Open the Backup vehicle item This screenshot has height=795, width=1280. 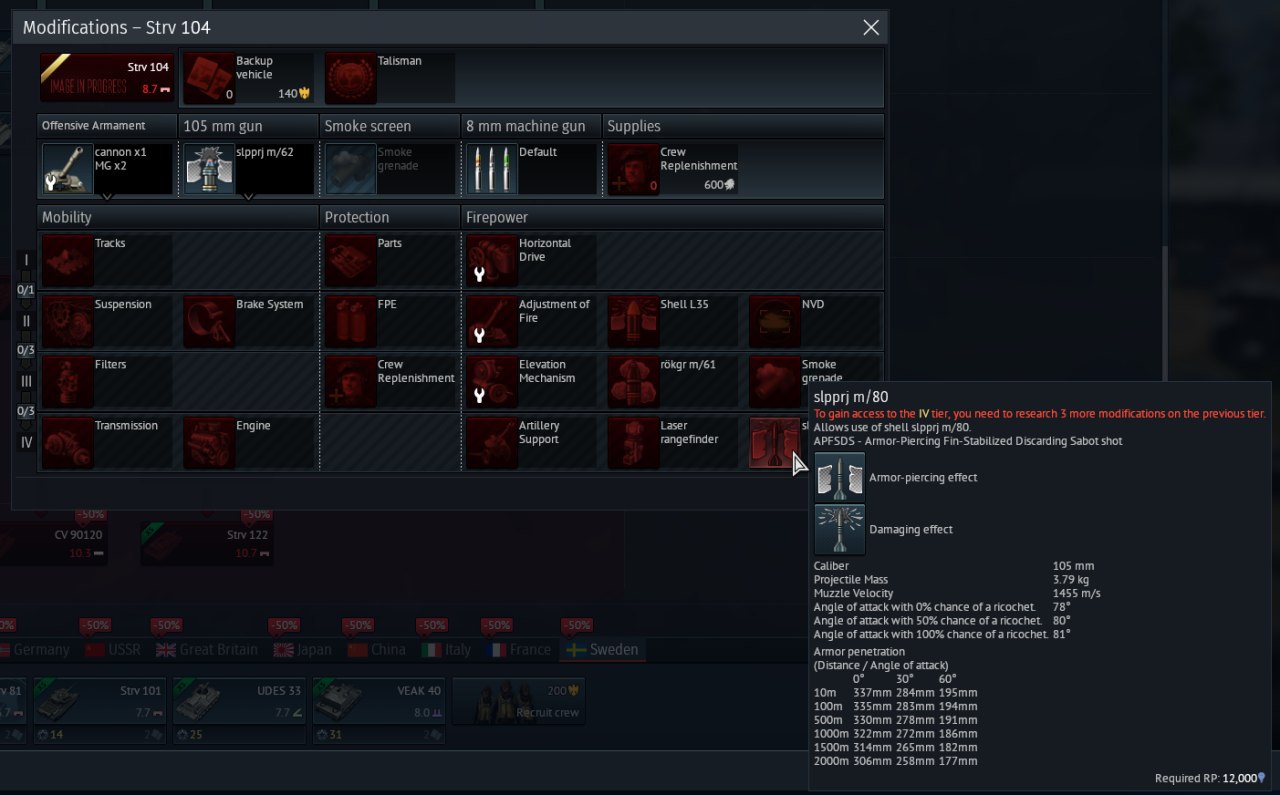click(248, 78)
